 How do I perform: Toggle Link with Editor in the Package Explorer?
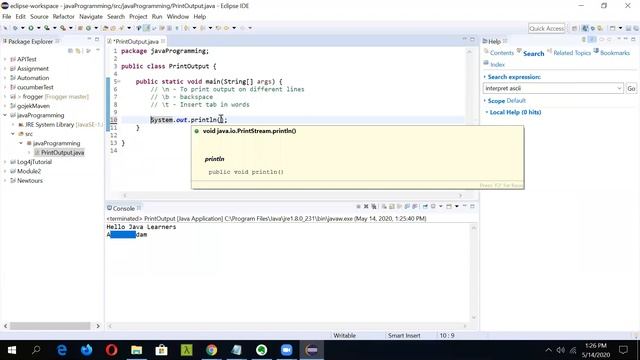78,51
